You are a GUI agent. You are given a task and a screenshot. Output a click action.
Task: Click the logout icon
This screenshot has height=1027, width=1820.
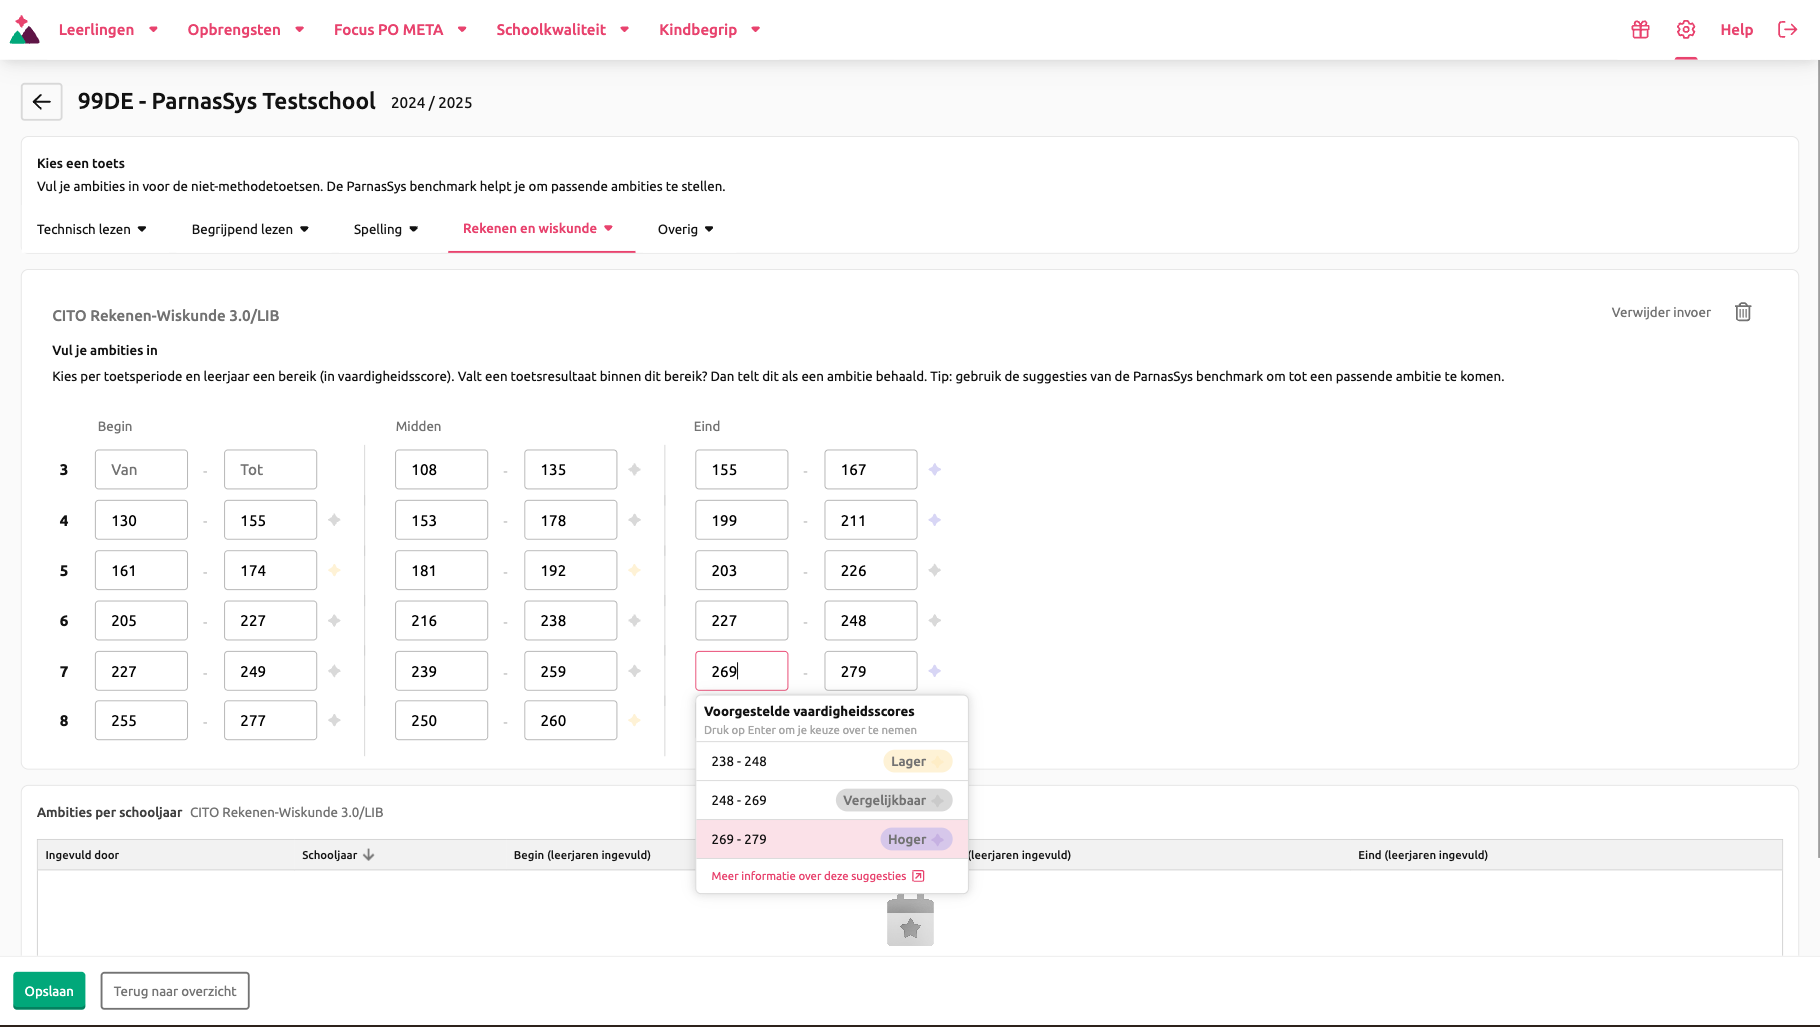tap(1788, 30)
